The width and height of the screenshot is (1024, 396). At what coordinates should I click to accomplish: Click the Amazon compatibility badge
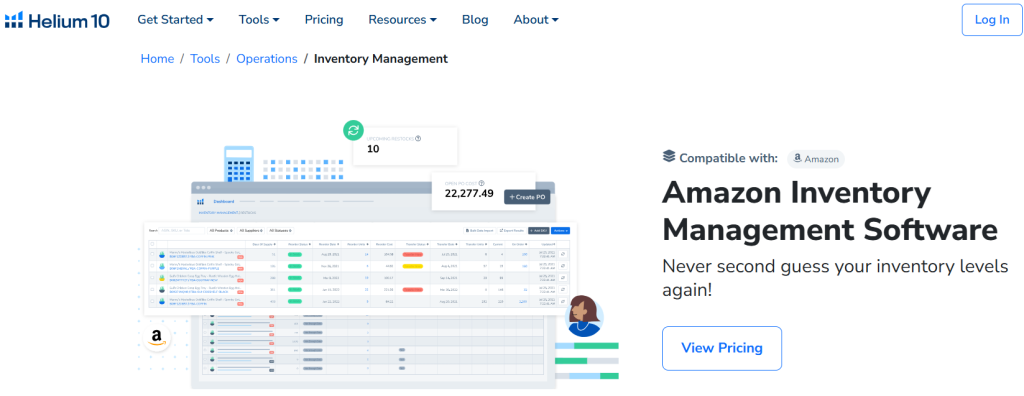816,159
